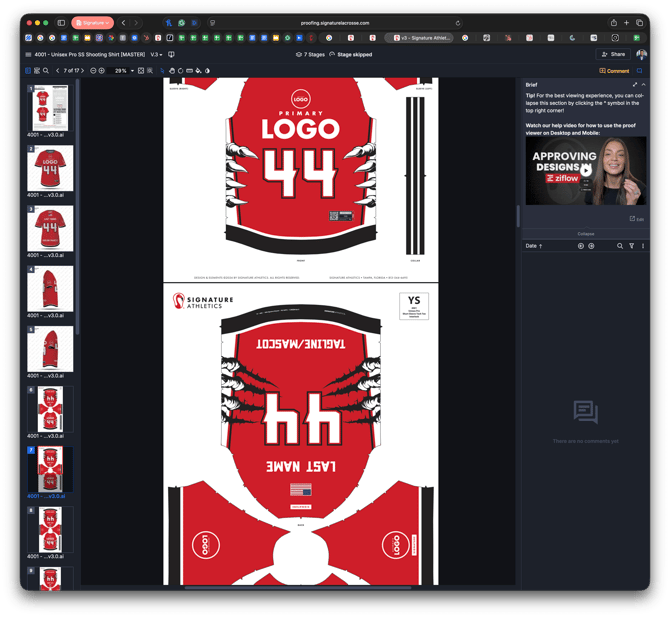670x617 pixels.
Task: Select page 2 thumbnail in sidebar
Action: 50,168
